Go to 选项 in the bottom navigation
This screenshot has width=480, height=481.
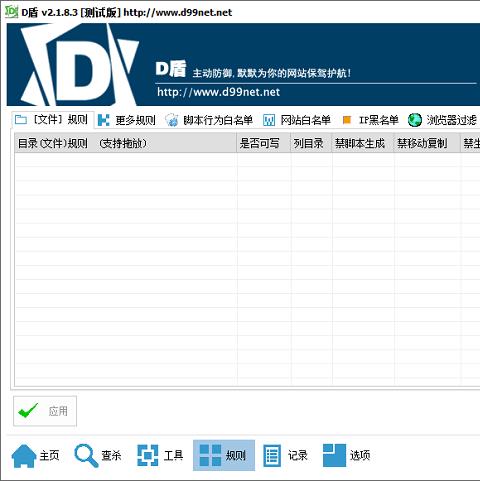347,455
